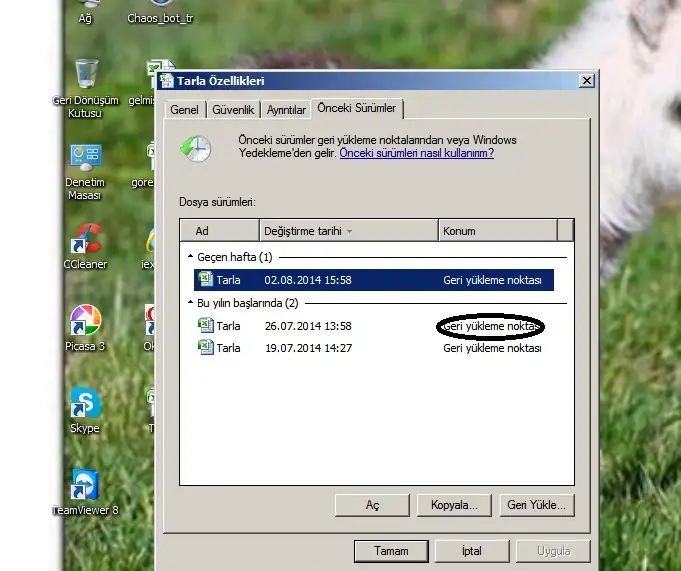
Task: Collapse the Geçen hafta (1) group
Action: [190, 258]
